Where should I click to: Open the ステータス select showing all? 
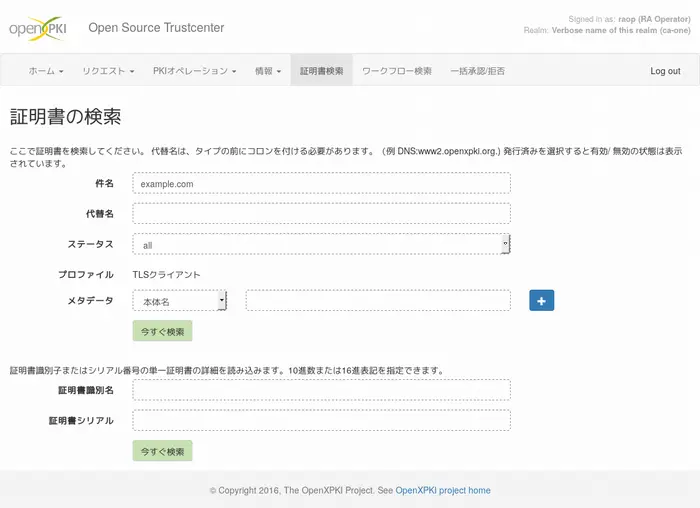(x=321, y=244)
